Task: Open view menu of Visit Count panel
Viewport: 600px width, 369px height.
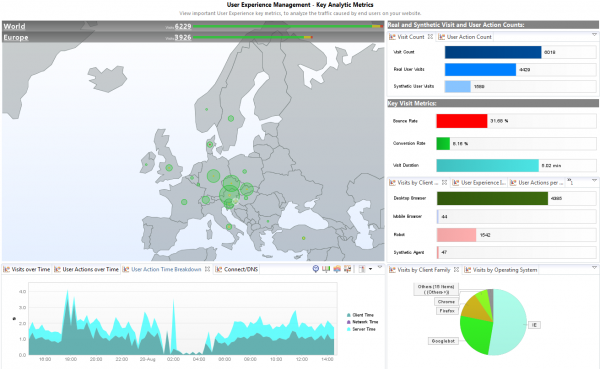Action: coord(594,35)
